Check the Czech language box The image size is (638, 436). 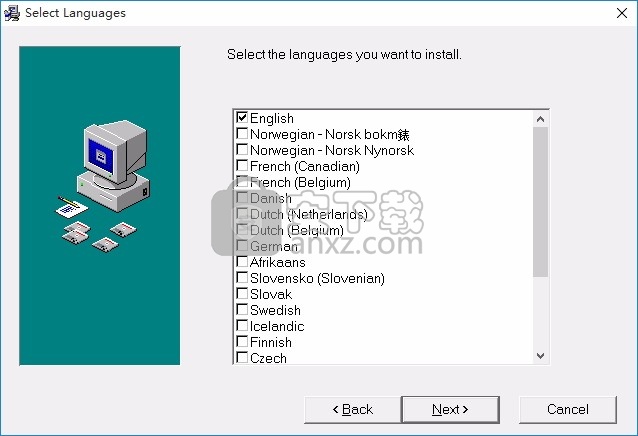242,358
